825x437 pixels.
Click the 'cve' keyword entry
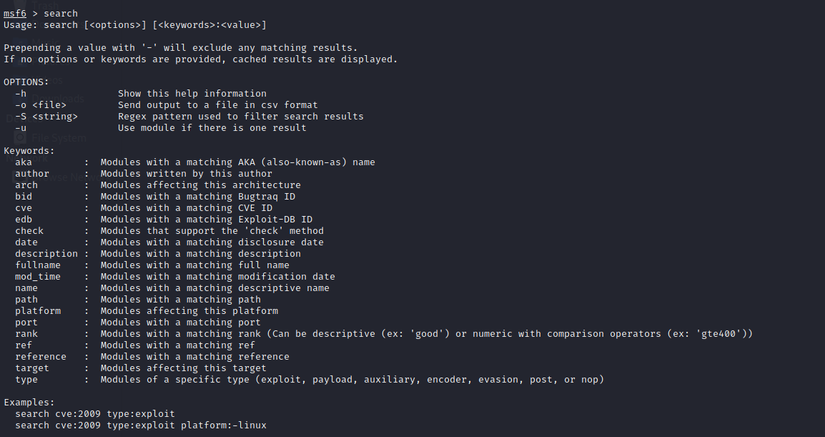(x=24, y=208)
